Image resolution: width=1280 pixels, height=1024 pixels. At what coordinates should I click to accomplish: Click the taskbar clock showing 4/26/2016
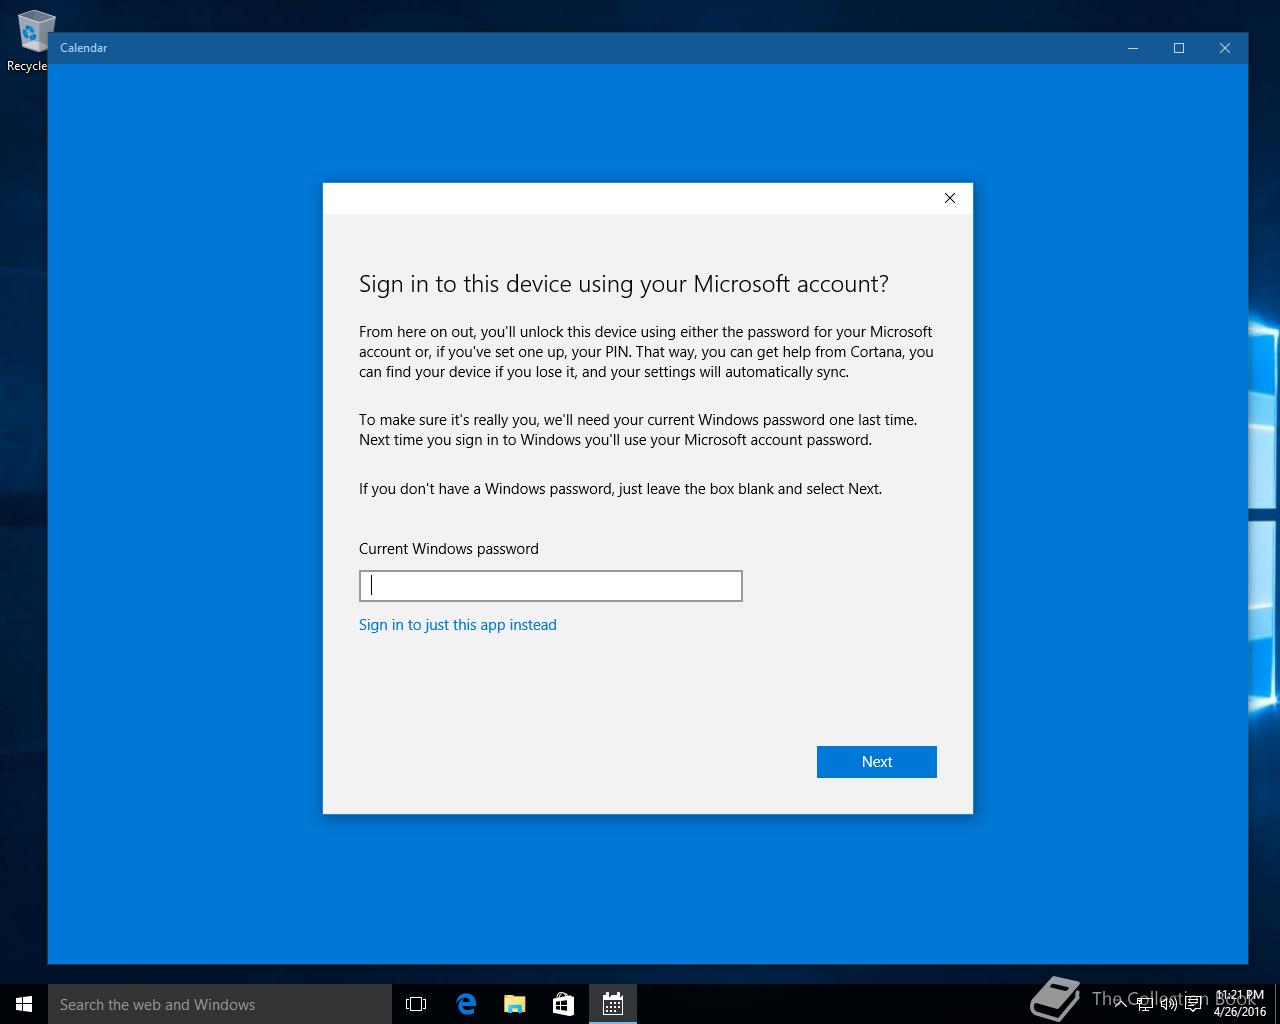[1240, 1004]
